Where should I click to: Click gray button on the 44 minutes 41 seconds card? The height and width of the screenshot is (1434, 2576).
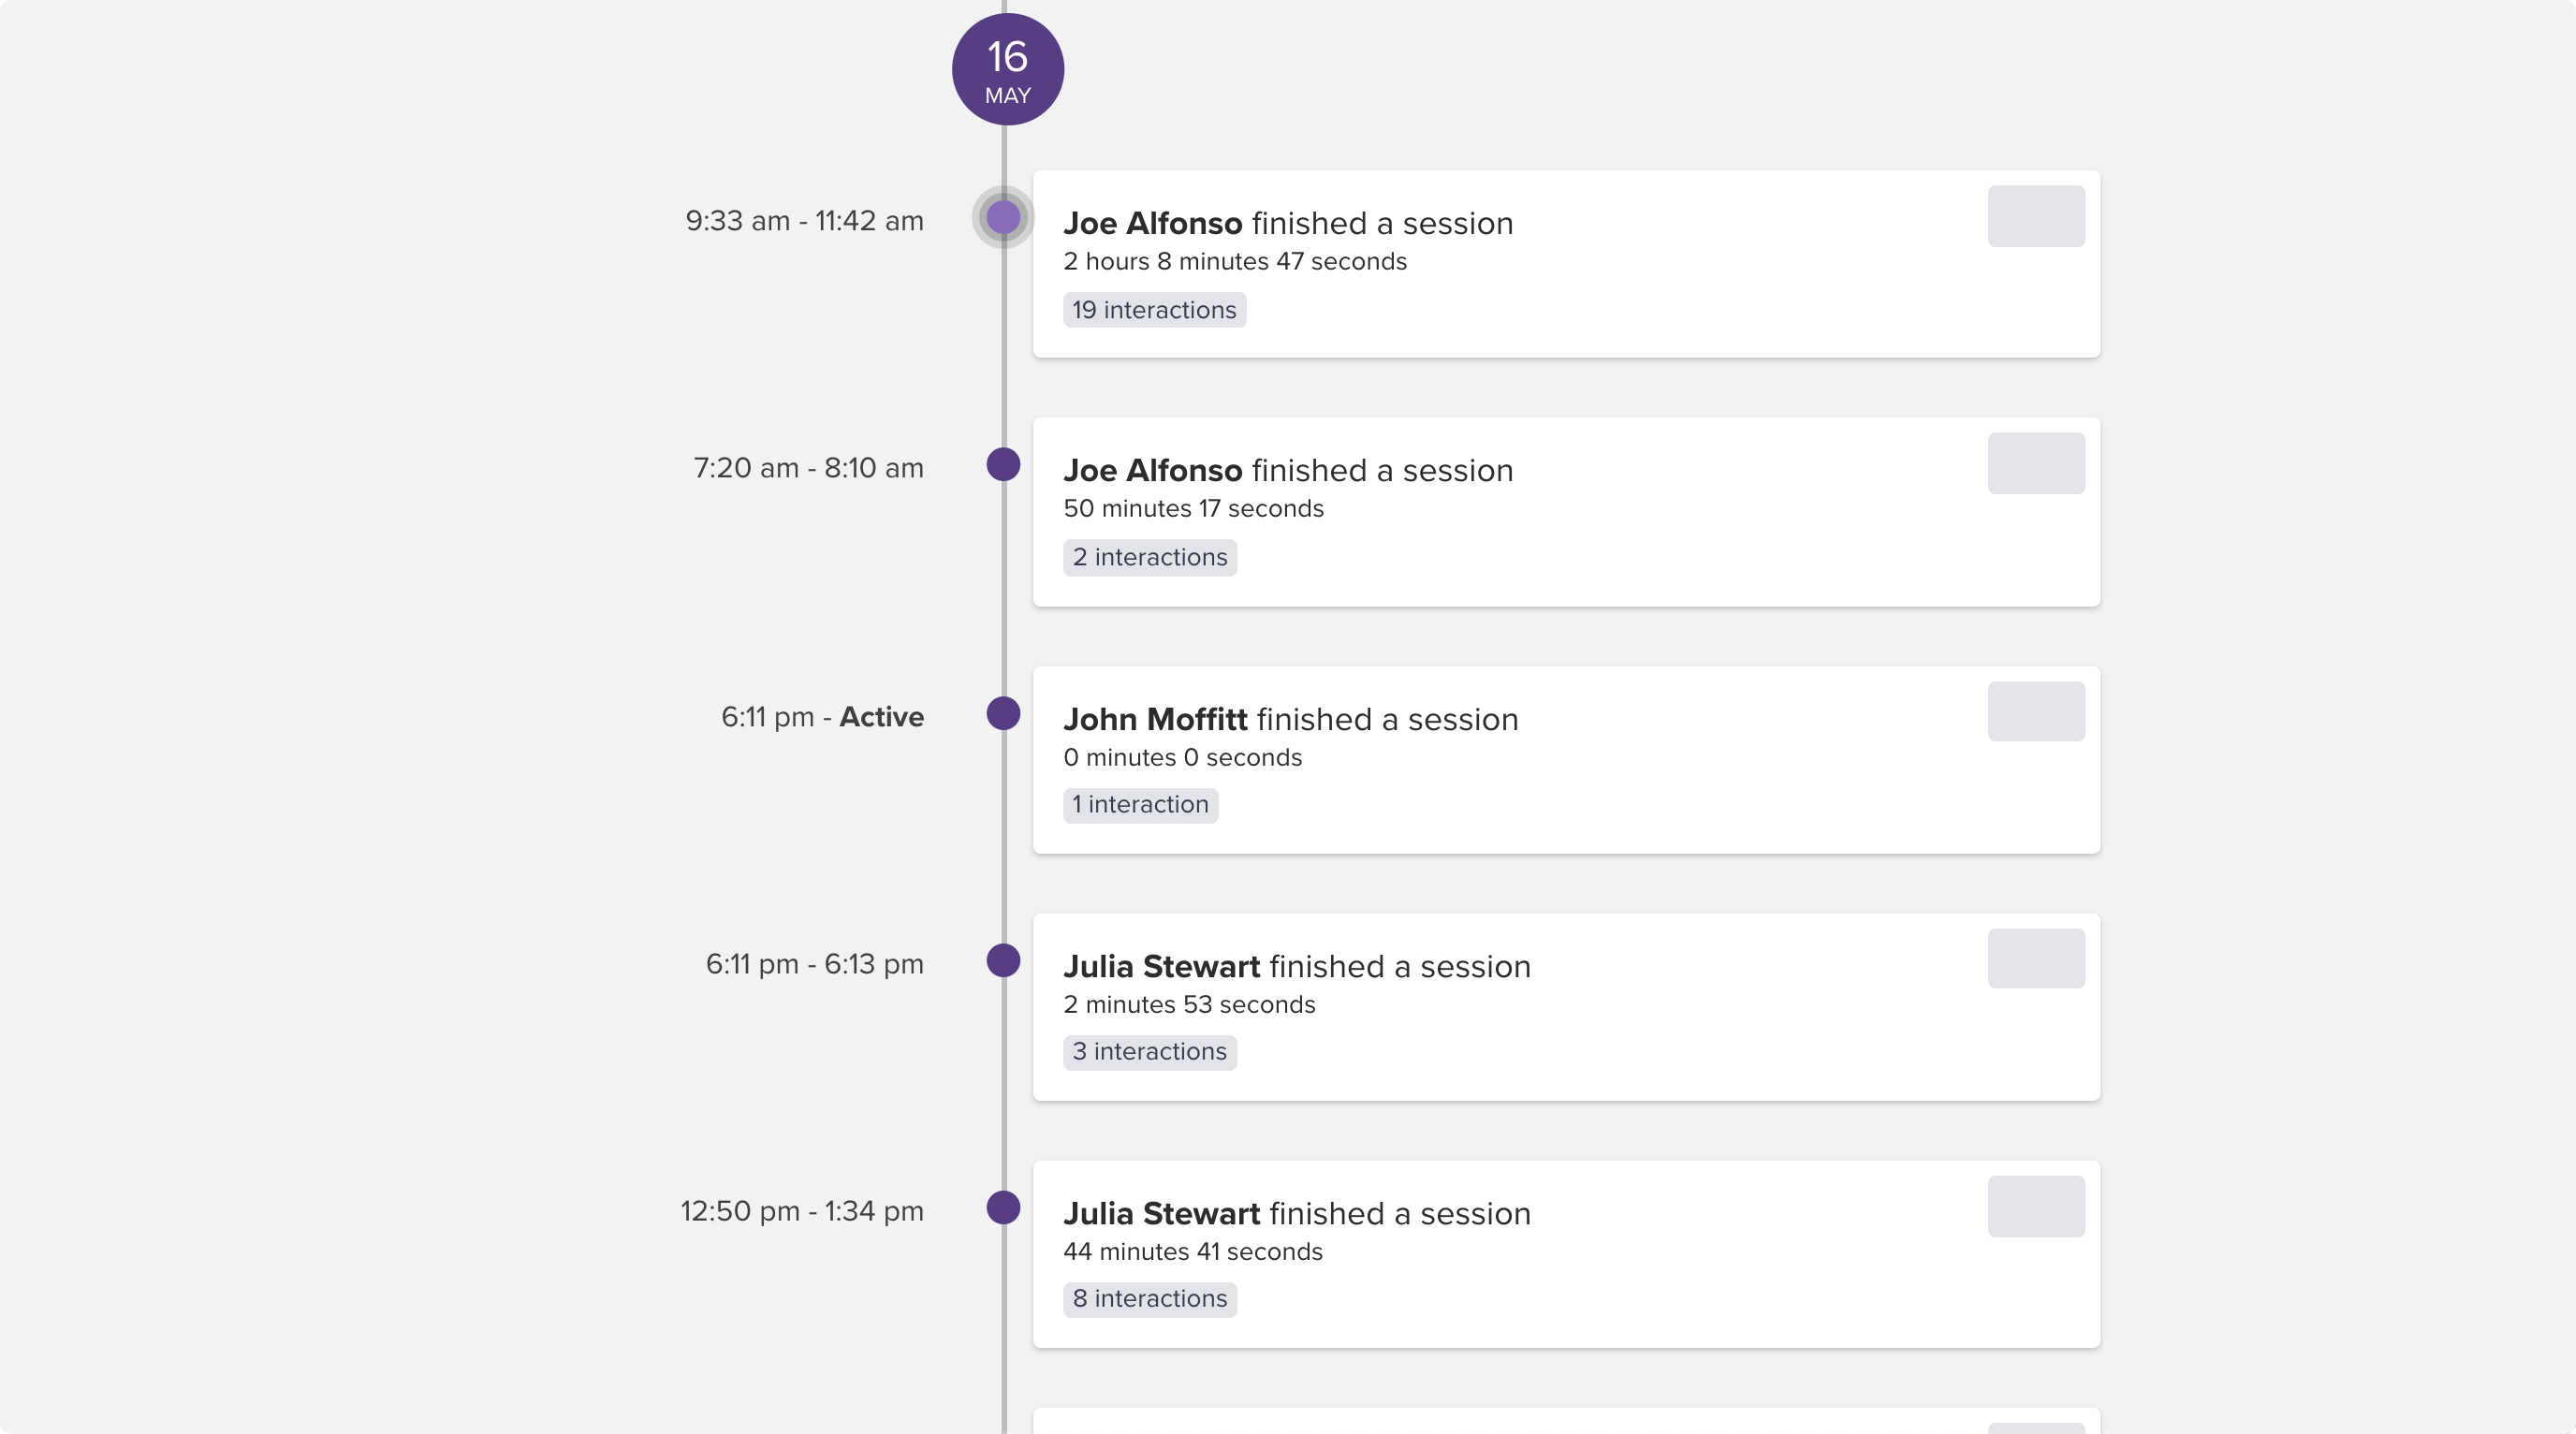[2036, 1206]
